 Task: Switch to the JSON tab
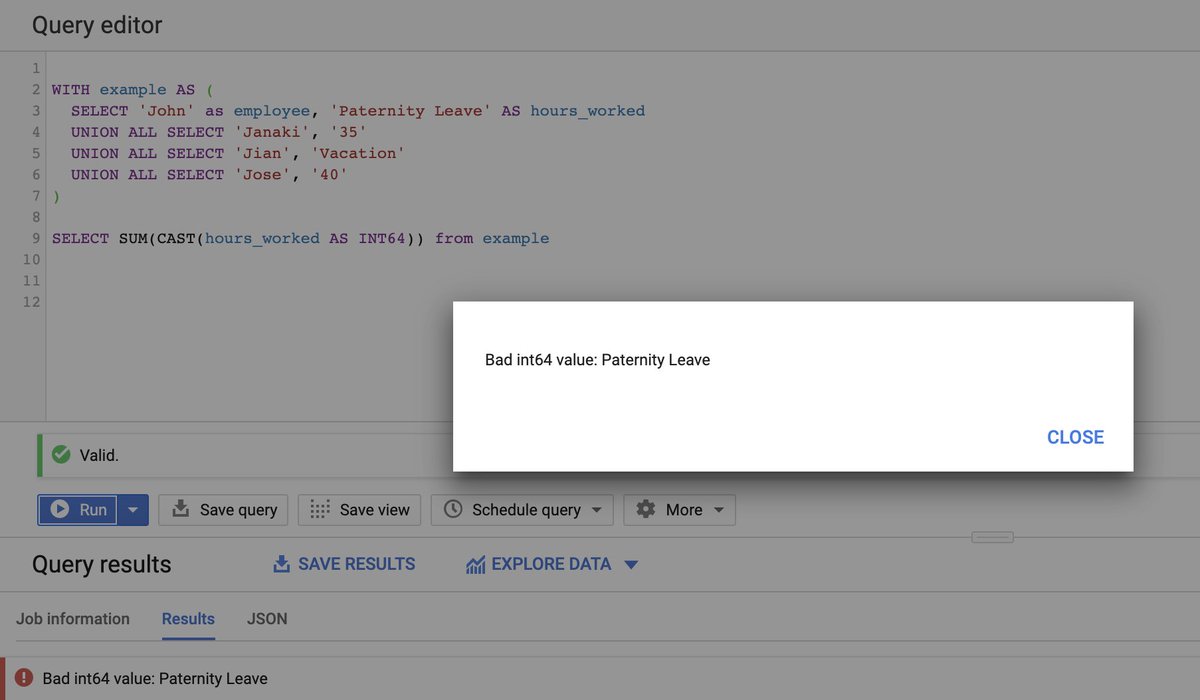pyautogui.click(x=267, y=619)
